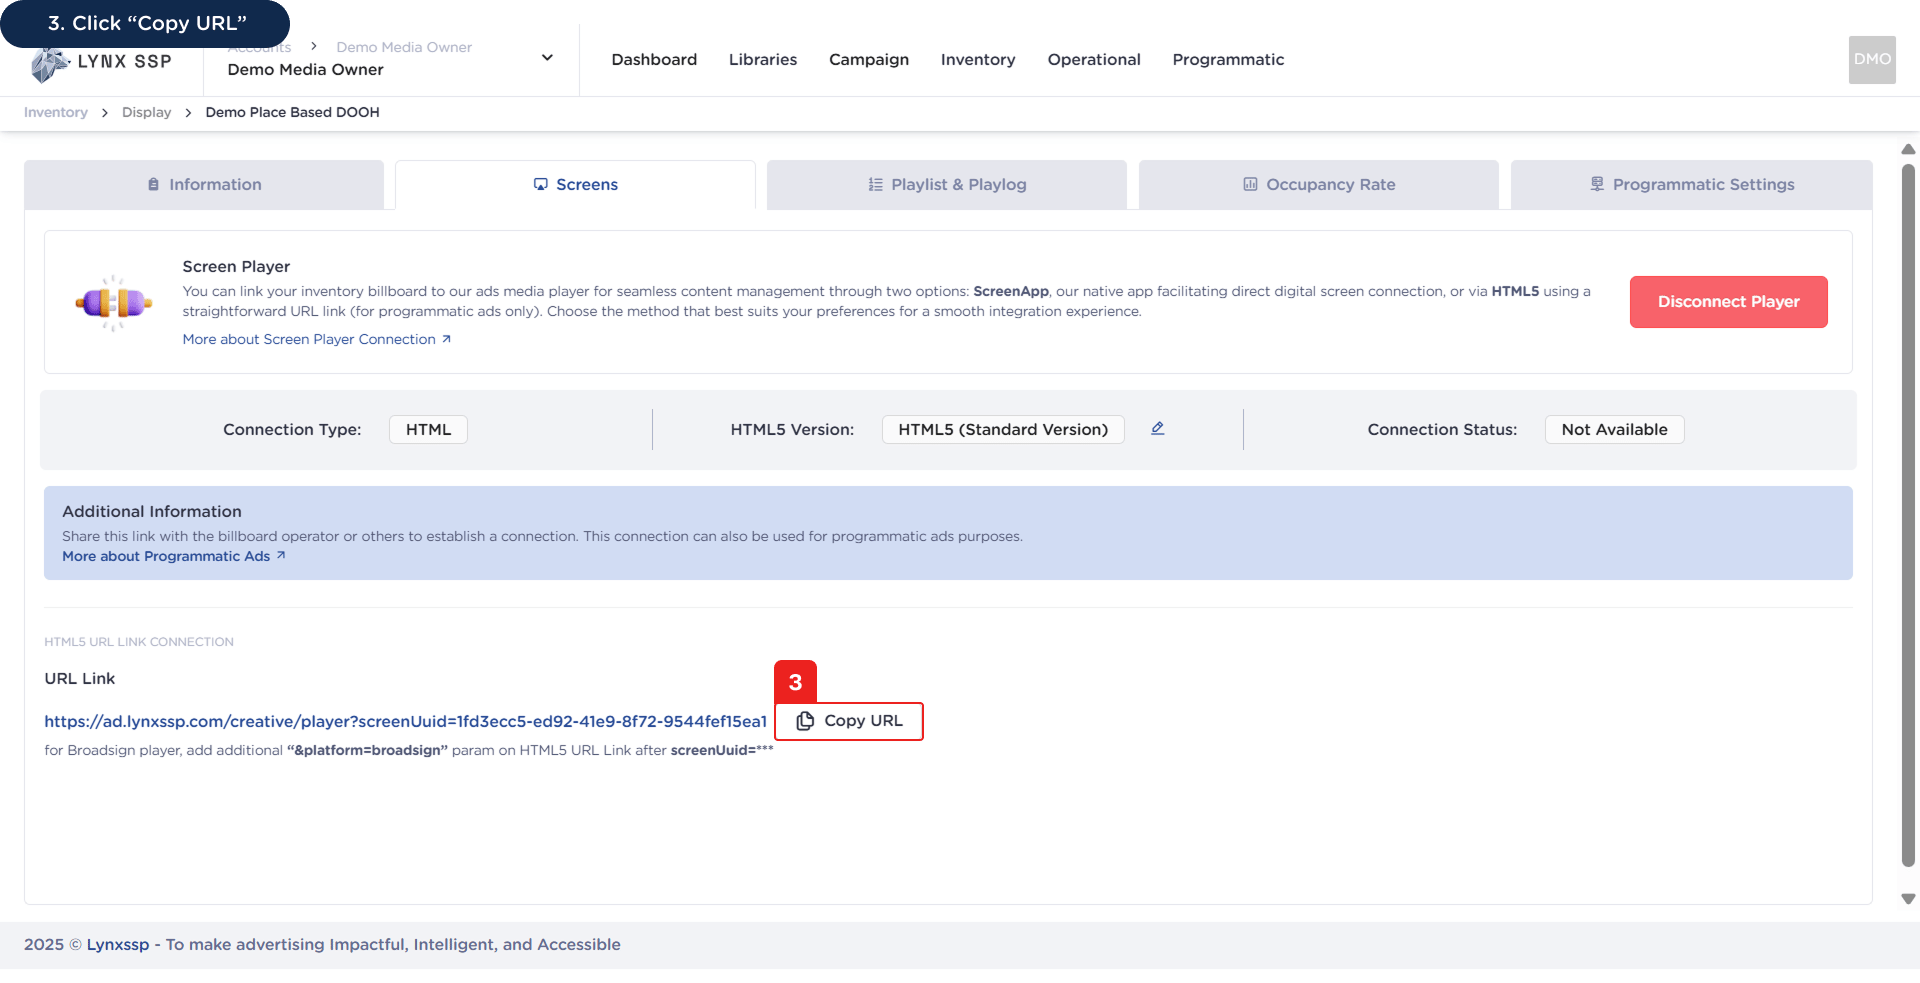Edit HTML5 version with pencil icon

pos(1157,429)
